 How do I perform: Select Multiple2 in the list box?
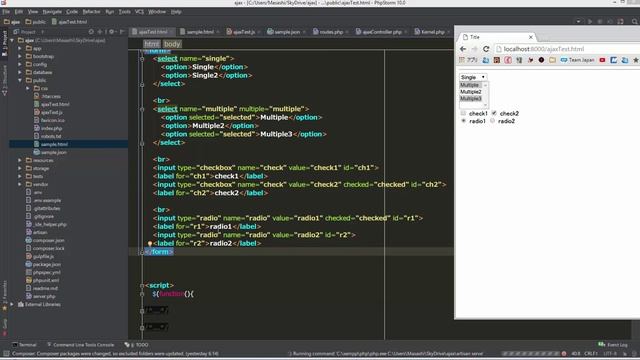coord(471,92)
